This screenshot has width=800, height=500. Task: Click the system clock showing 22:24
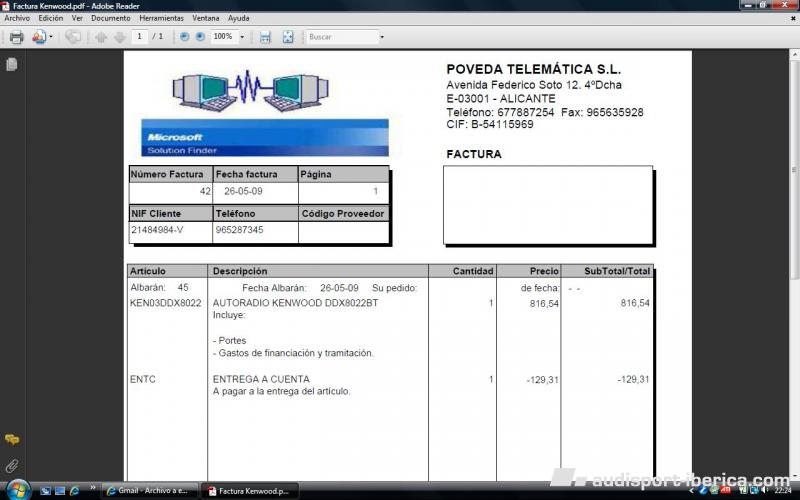click(783, 491)
